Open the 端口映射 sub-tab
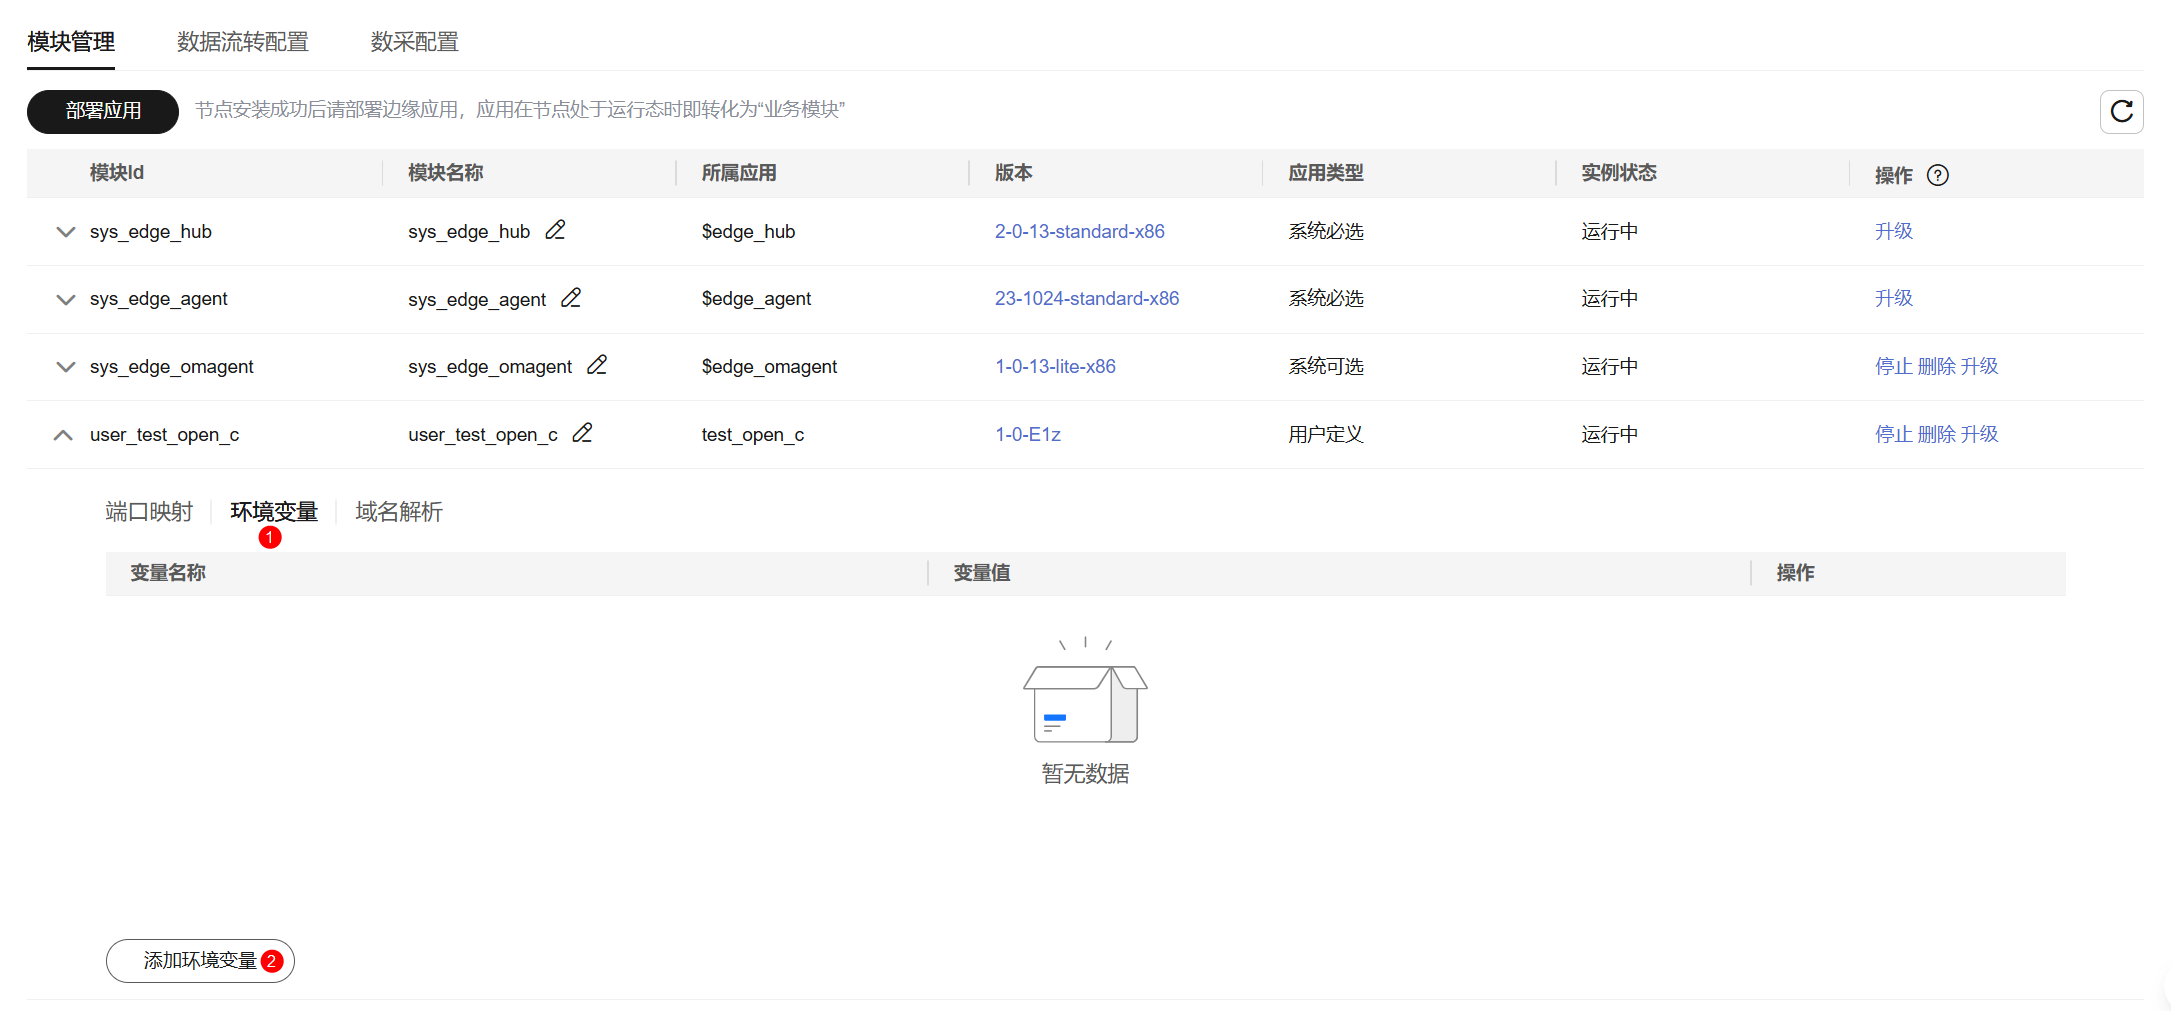This screenshot has width=2171, height=1011. pos(149,512)
